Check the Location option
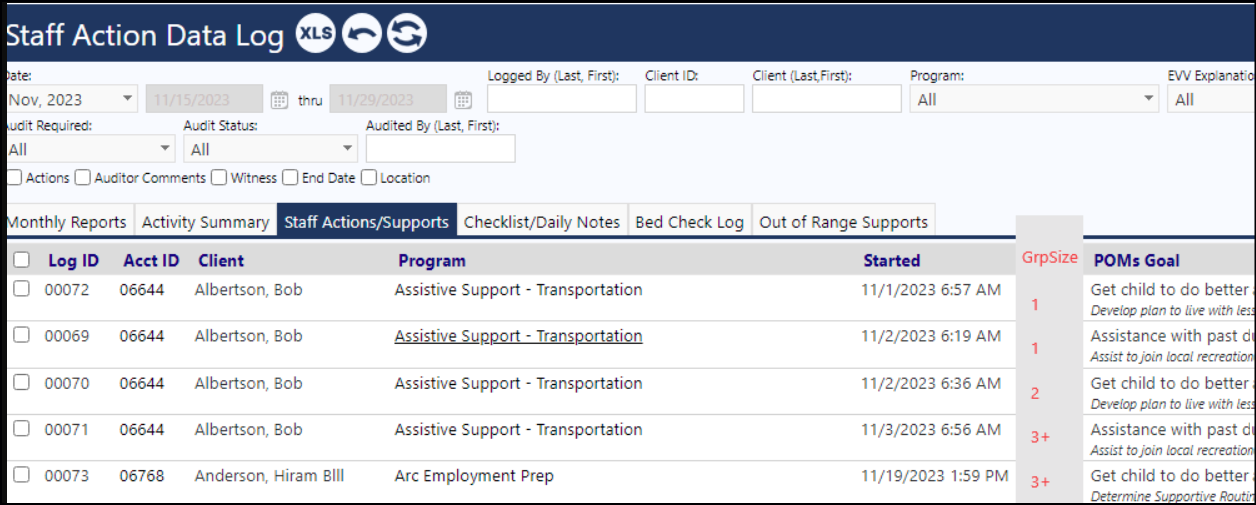This screenshot has width=1256, height=505. pos(369,178)
